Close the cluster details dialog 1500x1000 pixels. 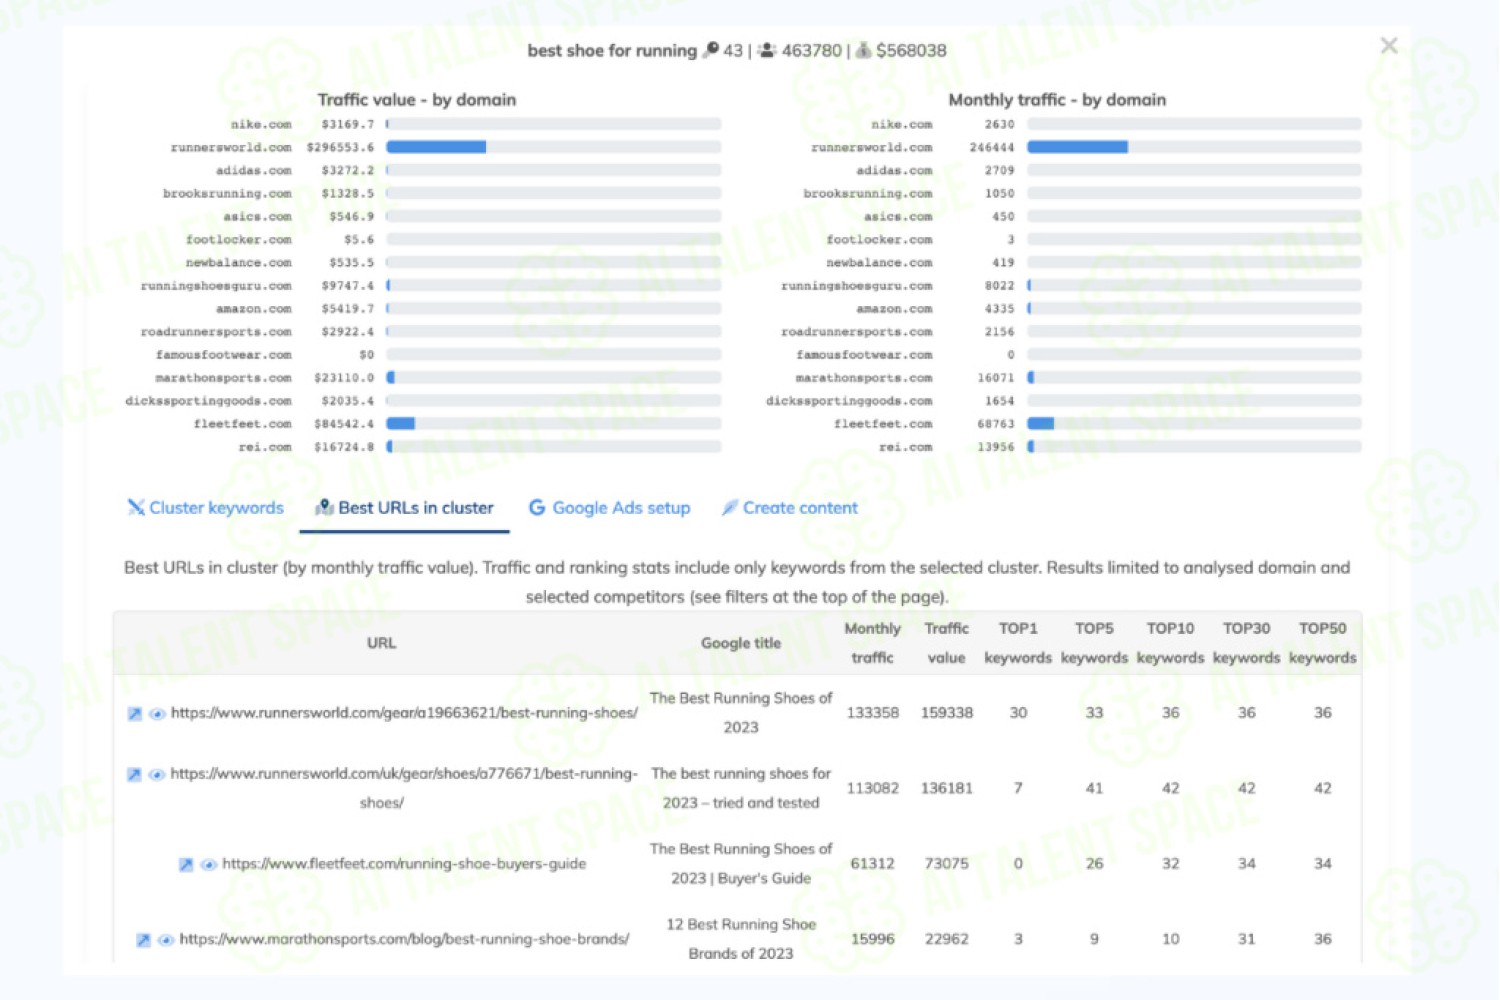[1389, 45]
